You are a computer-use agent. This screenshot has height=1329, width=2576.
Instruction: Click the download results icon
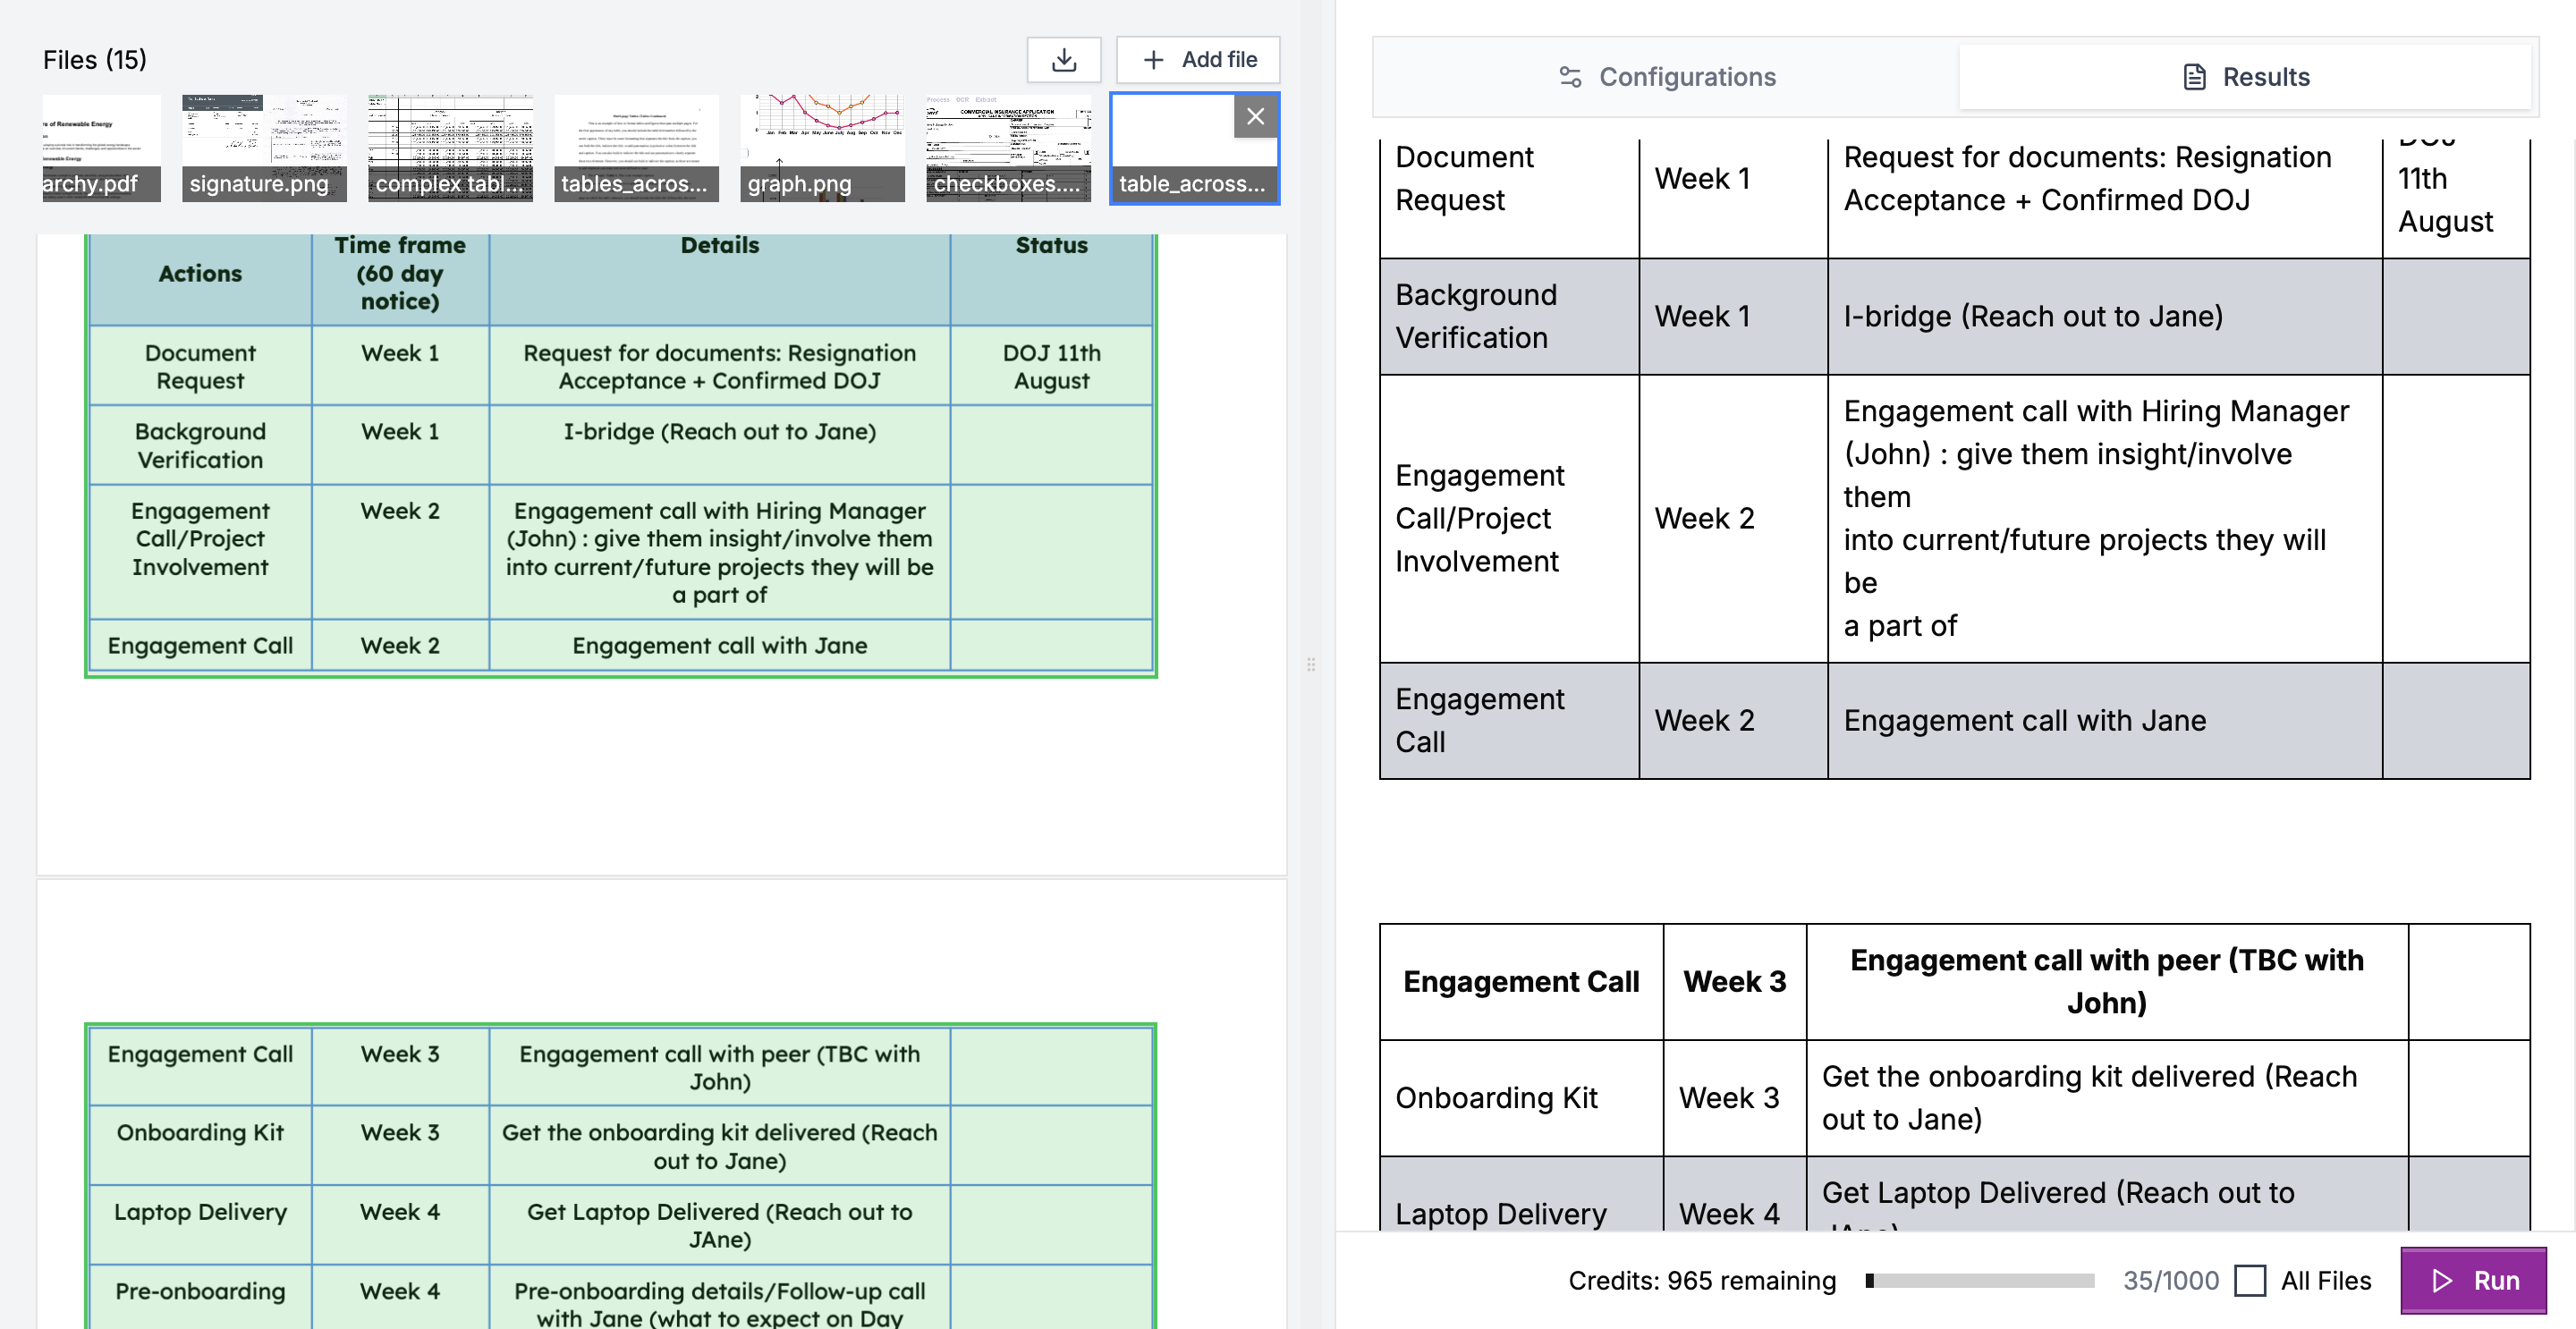1063,59
